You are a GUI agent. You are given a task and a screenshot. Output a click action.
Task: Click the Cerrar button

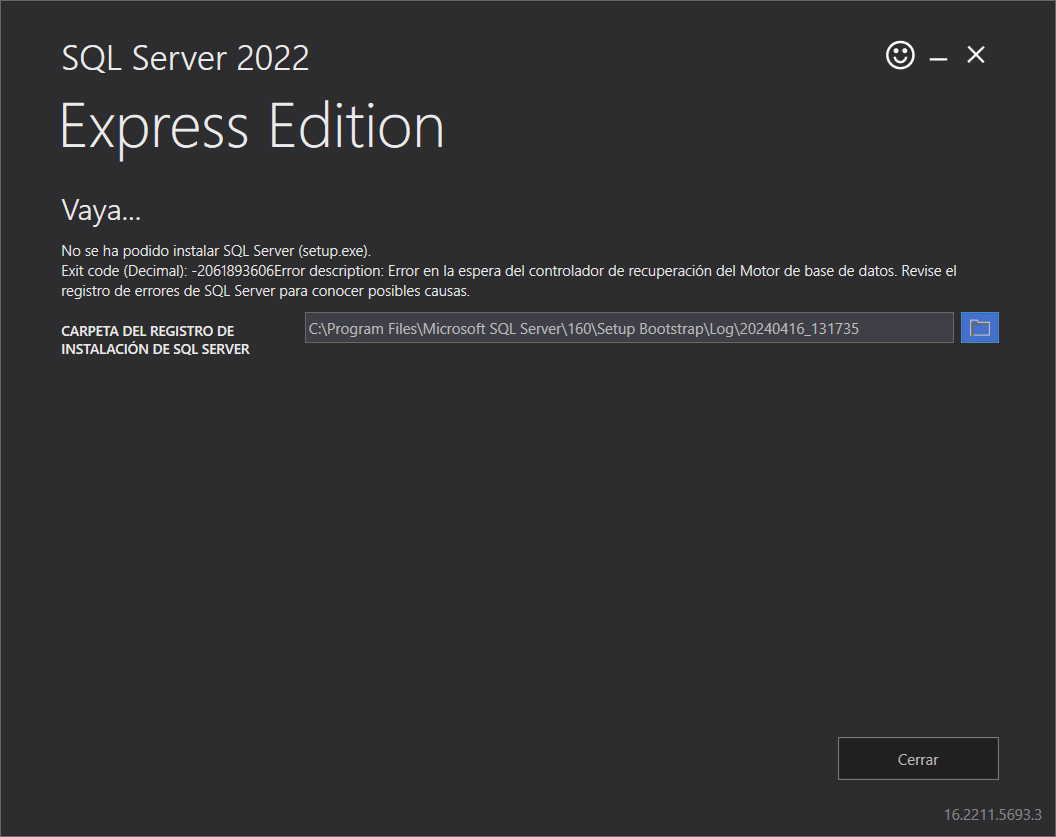pyautogui.click(x=918, y=759)
